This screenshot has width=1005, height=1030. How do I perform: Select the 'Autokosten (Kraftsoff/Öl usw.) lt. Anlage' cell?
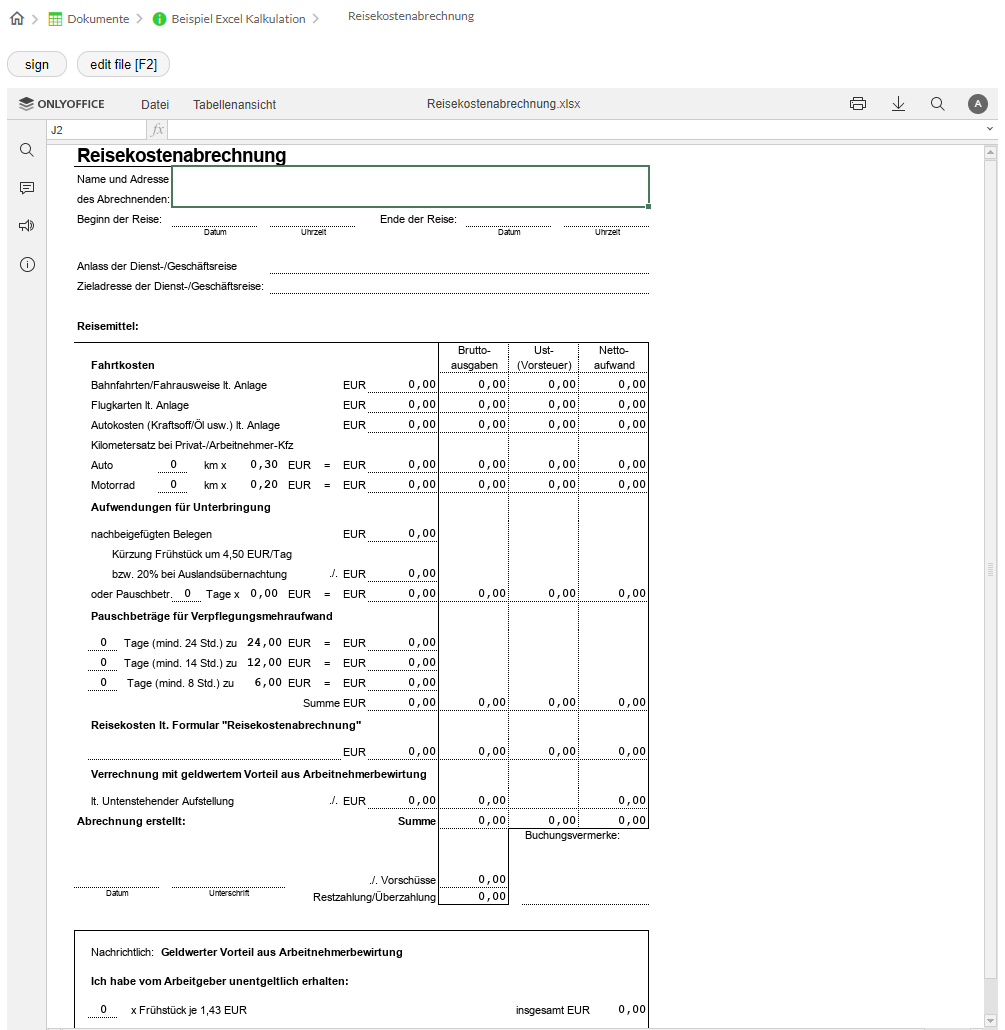[x=185, y=426]
